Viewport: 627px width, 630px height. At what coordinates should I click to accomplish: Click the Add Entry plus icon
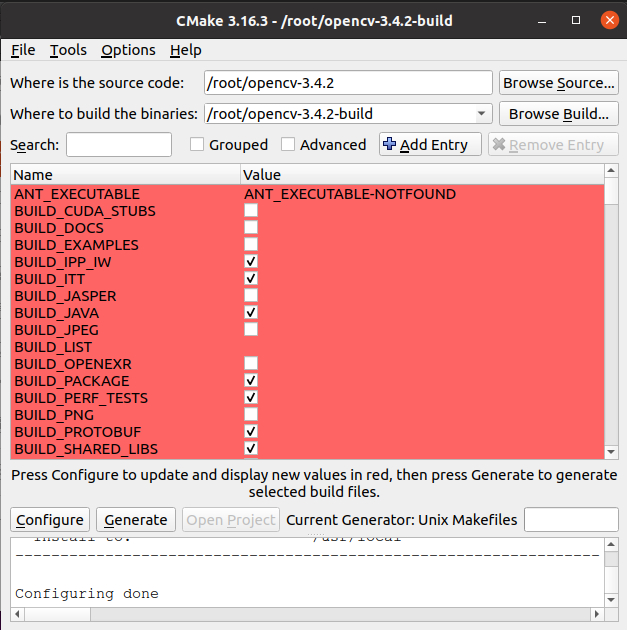tap(389, 144)
